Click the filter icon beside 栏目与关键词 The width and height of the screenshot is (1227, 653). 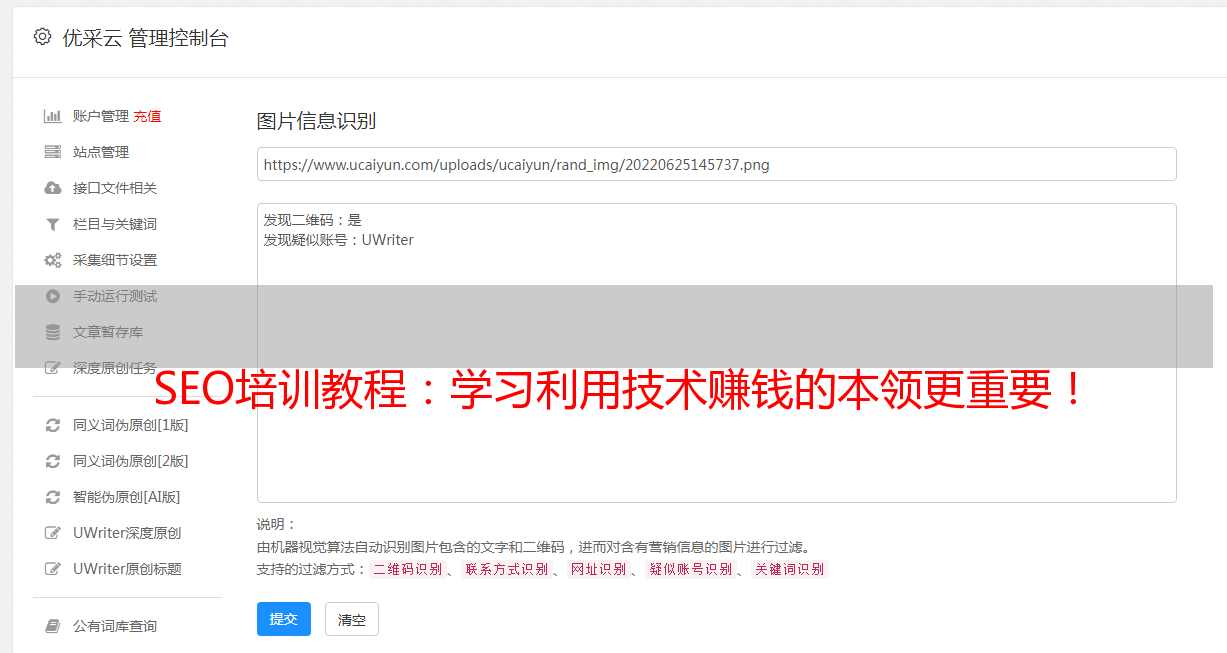pos(53,224)
